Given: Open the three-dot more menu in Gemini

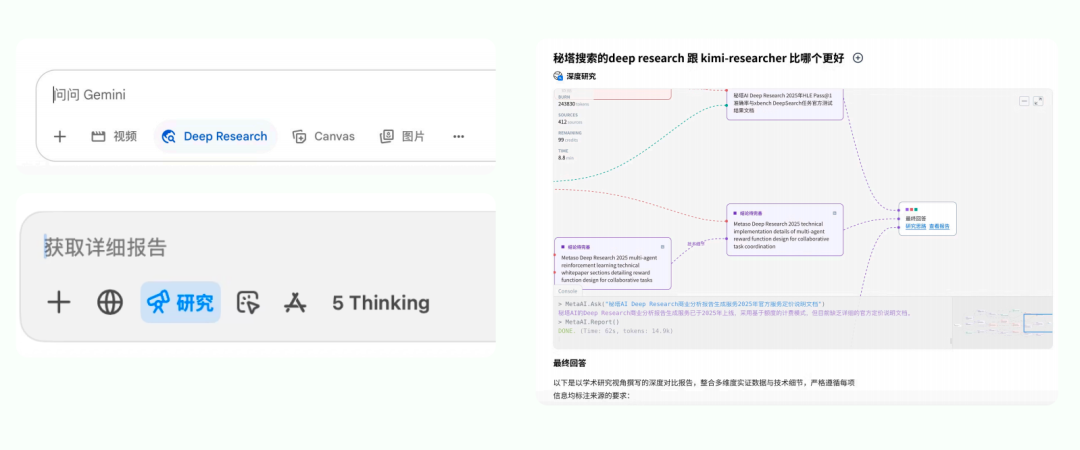Looking at the screenshot, I should (459, 136).
